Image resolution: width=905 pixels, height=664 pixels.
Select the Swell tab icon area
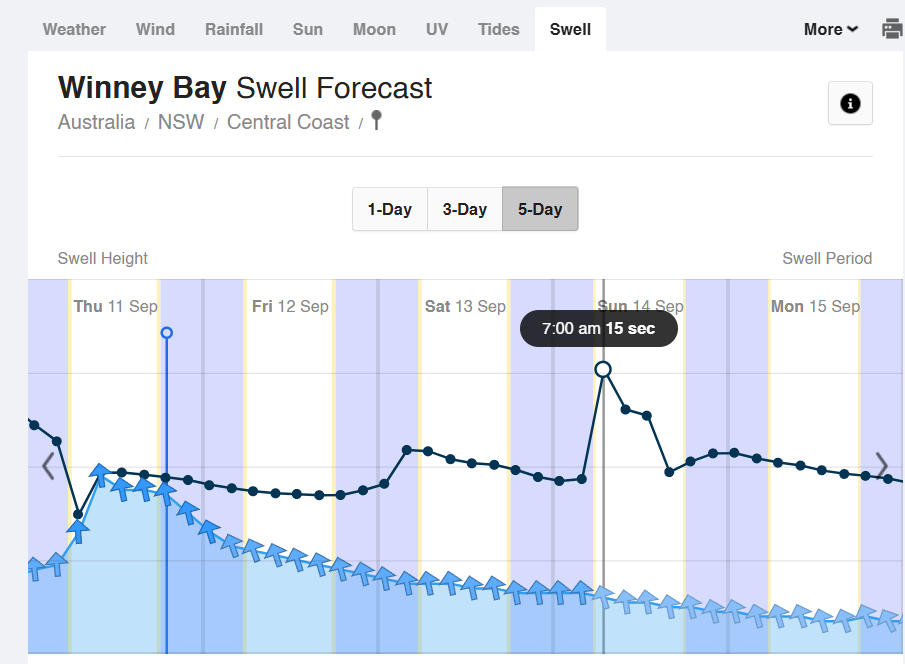pos(570,29)
